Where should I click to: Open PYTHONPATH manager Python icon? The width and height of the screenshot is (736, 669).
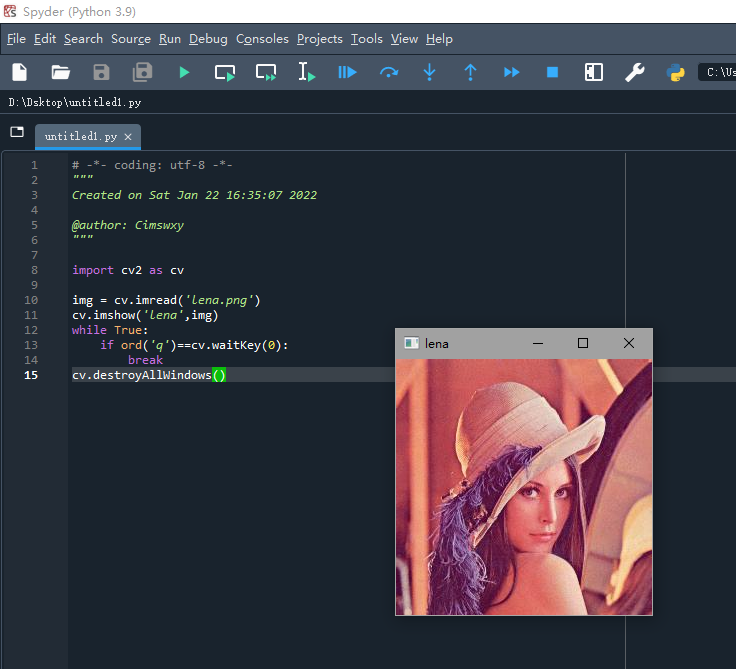coord(675,72)
